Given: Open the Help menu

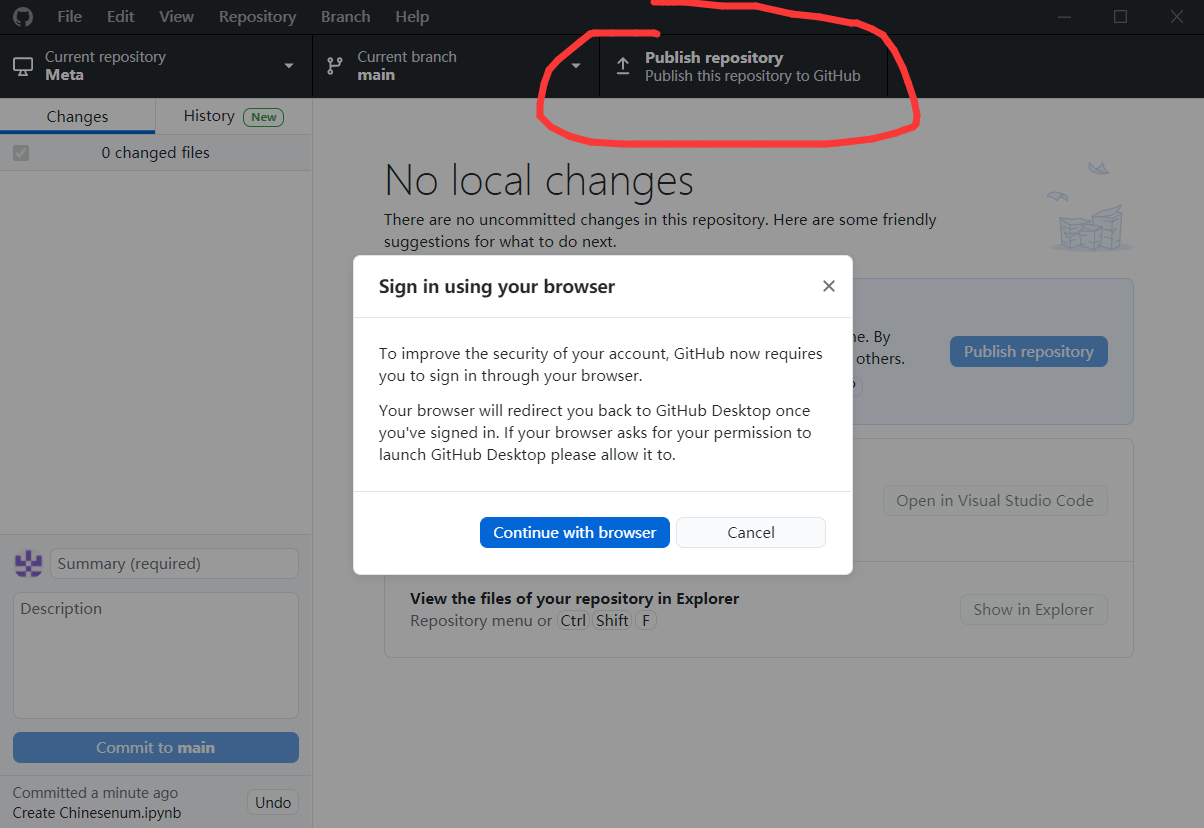Looking at the screenshot, I should click(x=412, y=17).
